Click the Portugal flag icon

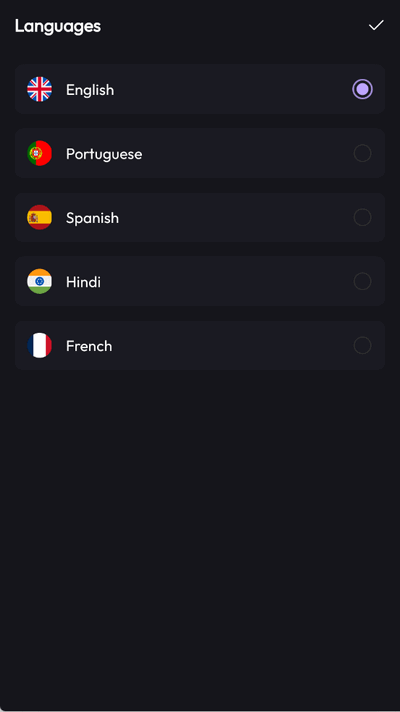(x=40, y=153)
